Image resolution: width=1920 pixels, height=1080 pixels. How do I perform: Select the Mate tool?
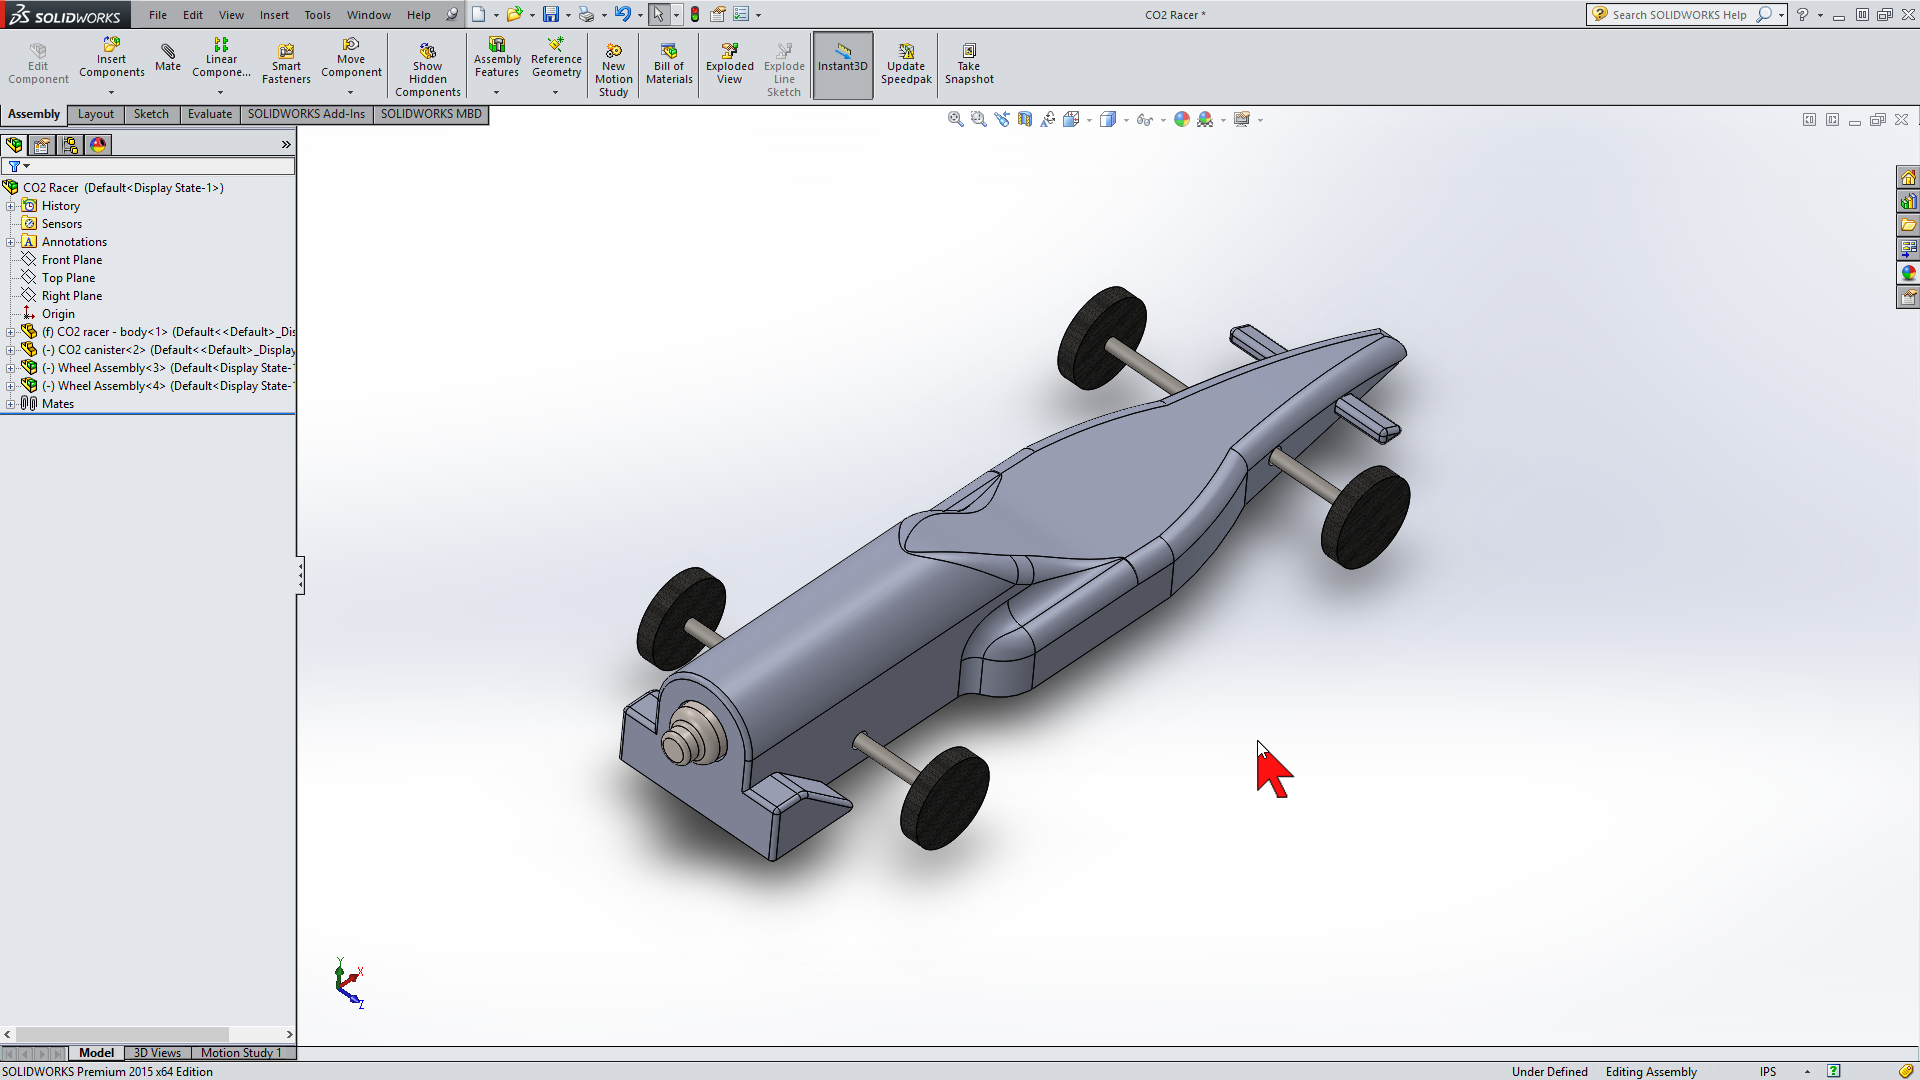click(167, 60)
